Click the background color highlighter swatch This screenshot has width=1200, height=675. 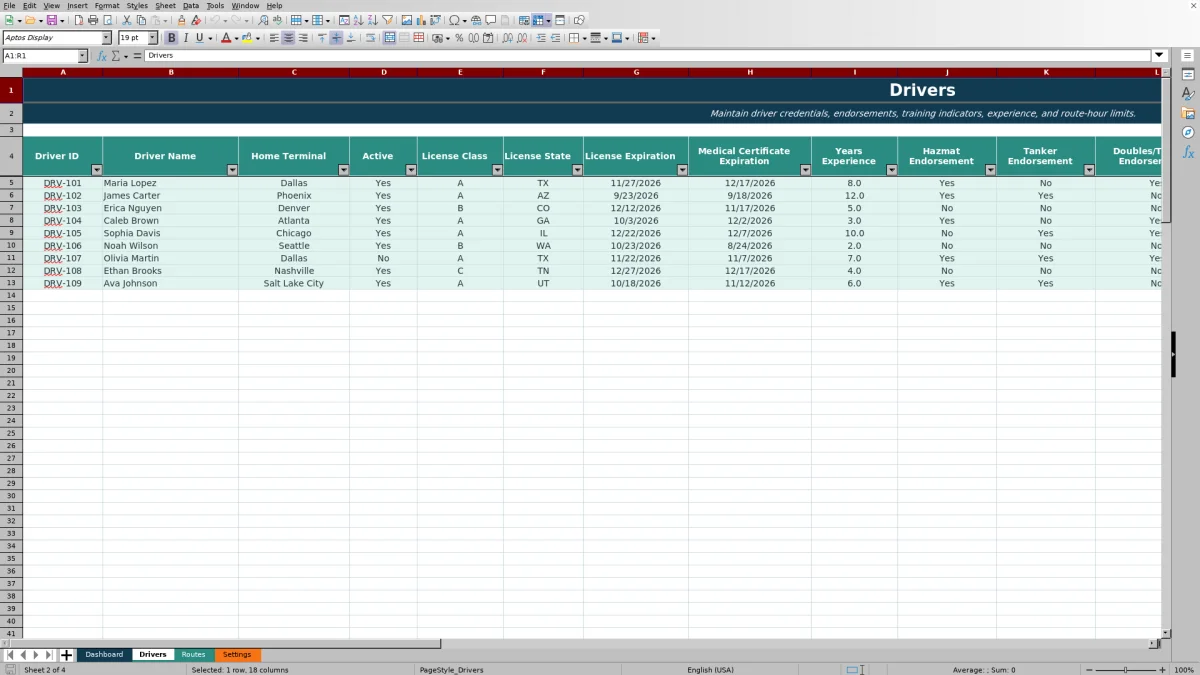(x=246, y=38)
